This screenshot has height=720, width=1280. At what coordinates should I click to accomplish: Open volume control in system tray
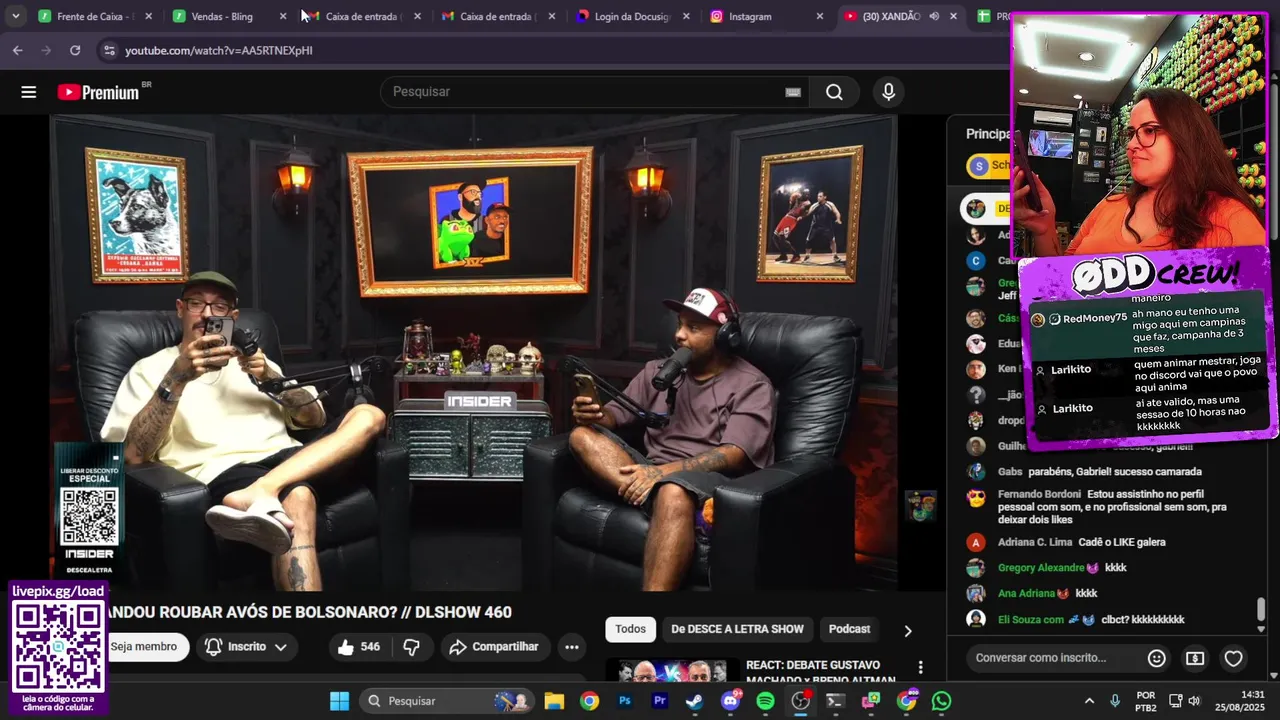coord(1195,701)
